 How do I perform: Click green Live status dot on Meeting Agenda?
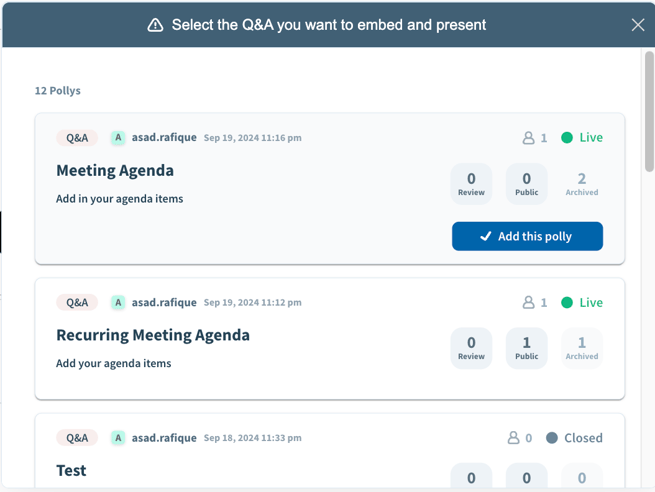(567, 137)
